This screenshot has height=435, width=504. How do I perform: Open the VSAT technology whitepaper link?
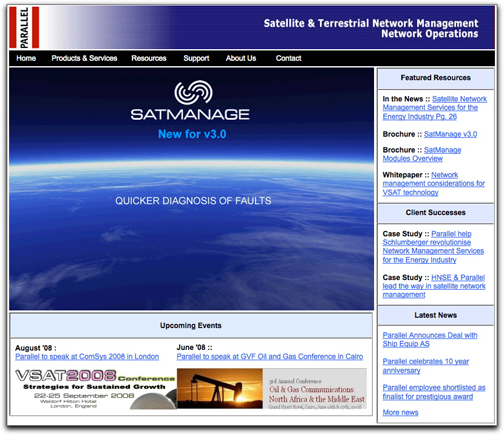tap(434, 184)
